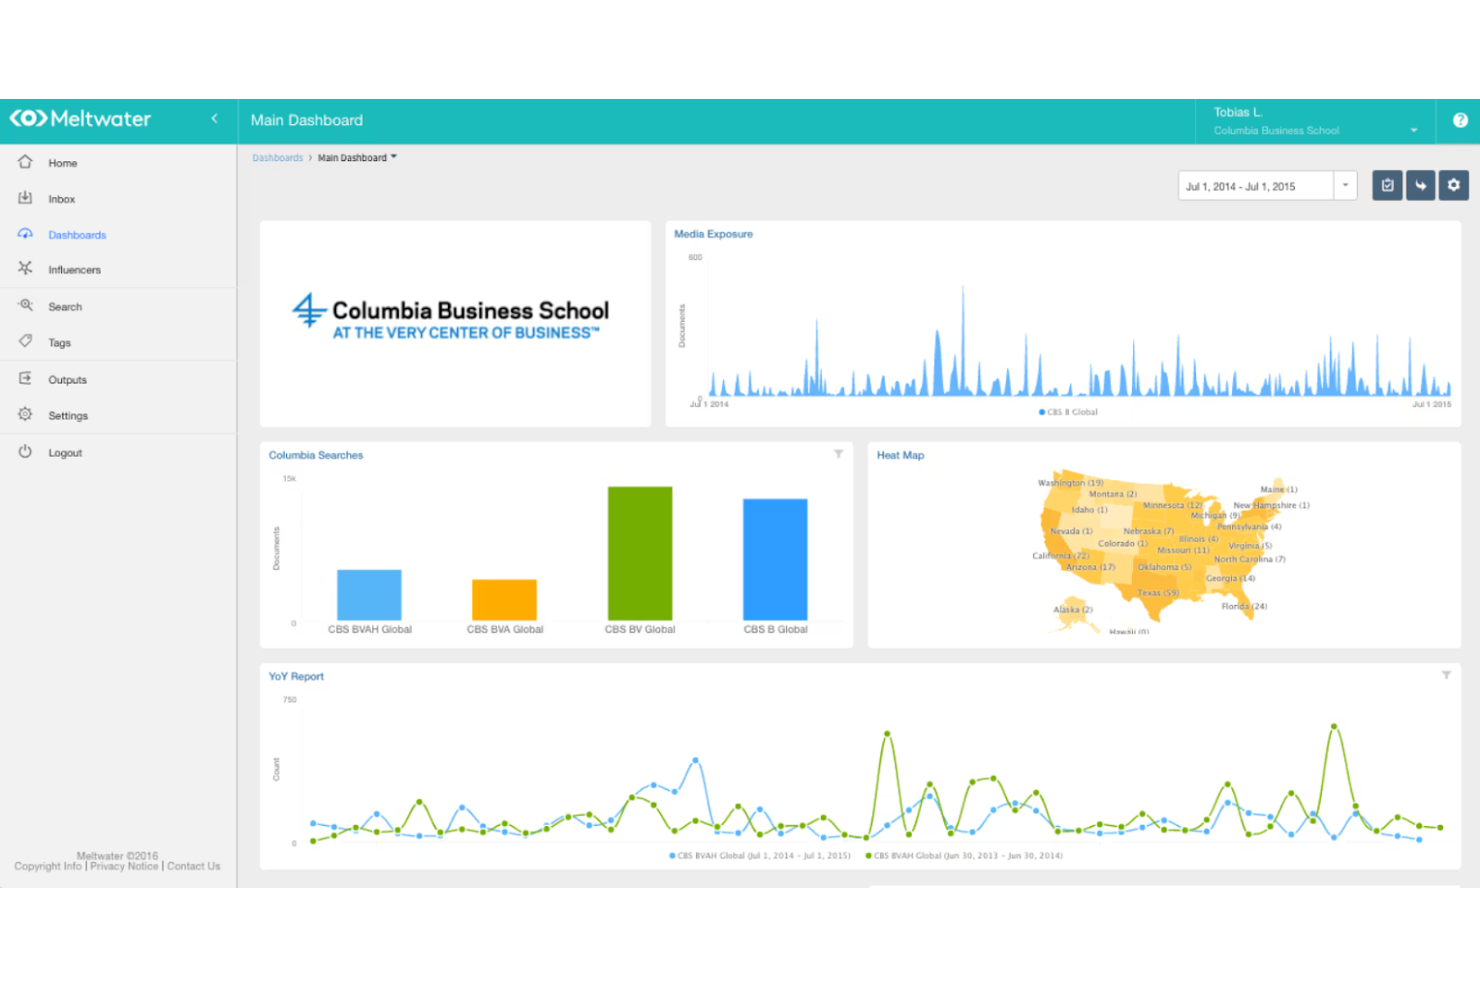The height and width of the screenshot is (987, 1480).
Task: Click Georgia (14) map label
Action: (x=1230, y=578)
